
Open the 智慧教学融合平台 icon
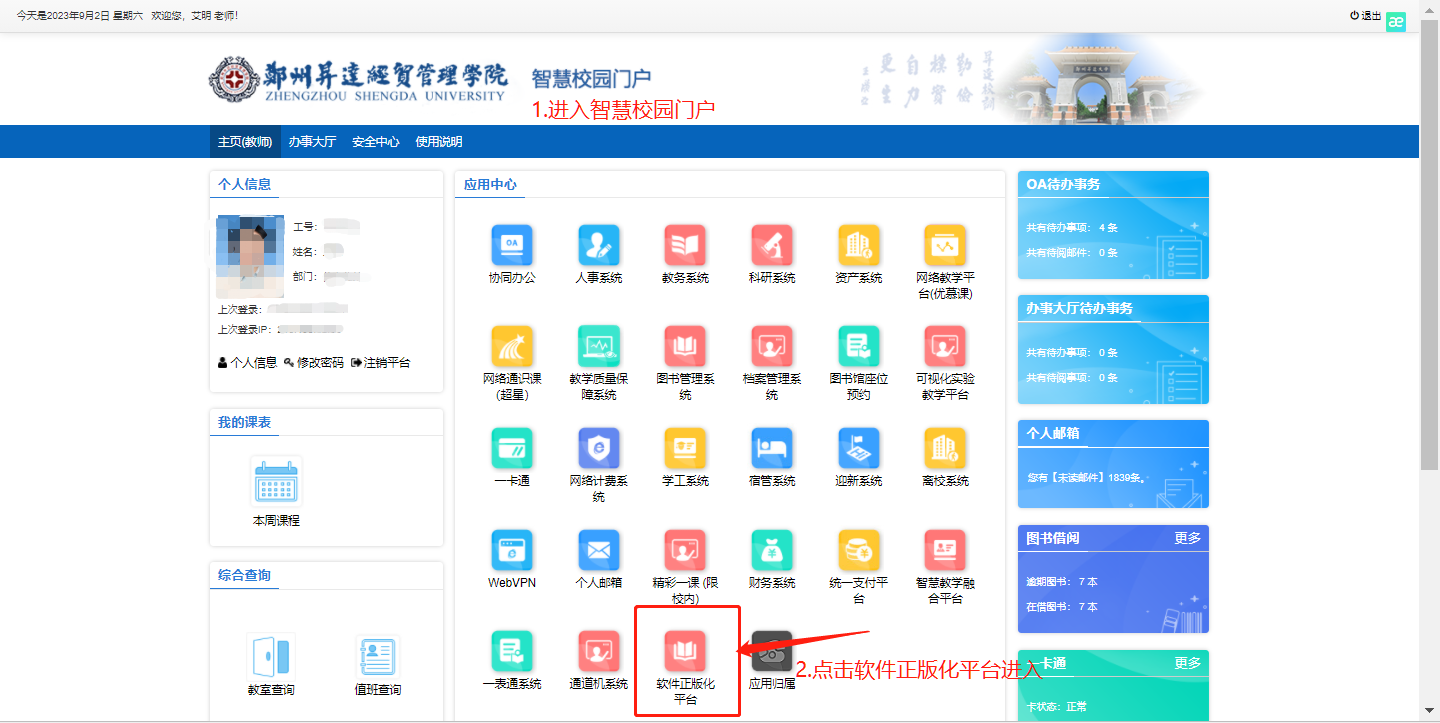point(945,549)
